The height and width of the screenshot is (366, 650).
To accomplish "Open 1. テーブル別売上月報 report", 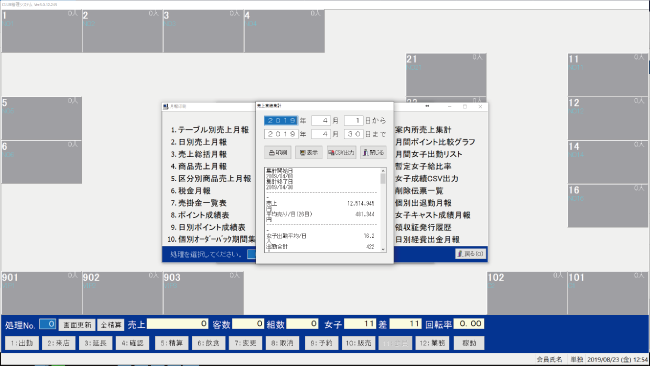I will click(x=209, y=130).
